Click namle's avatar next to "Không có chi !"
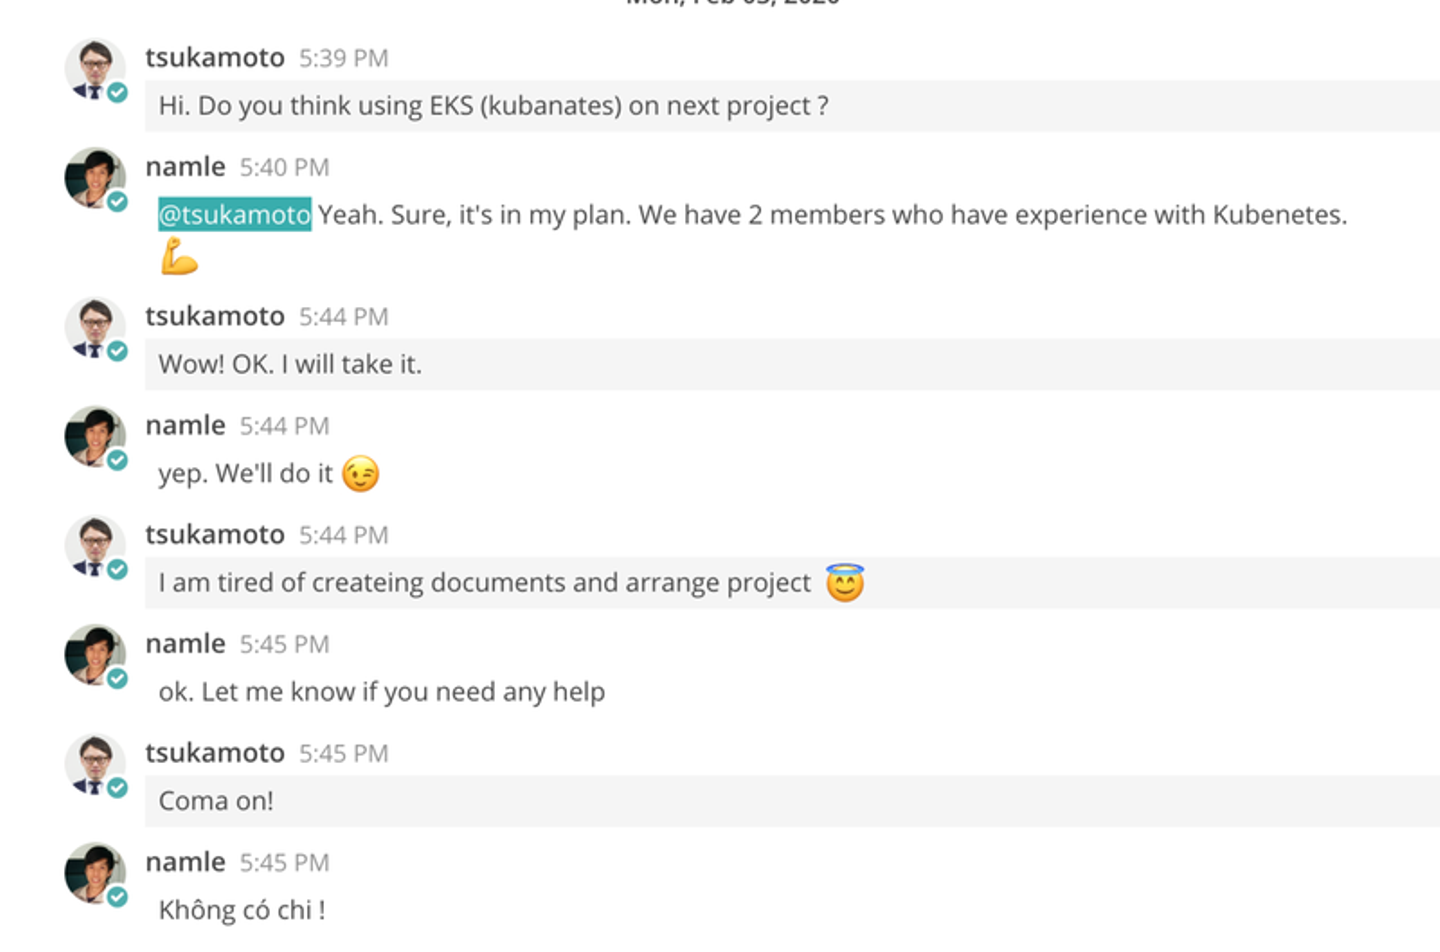This screenshot has width=1440, height=952. [94, 873]
